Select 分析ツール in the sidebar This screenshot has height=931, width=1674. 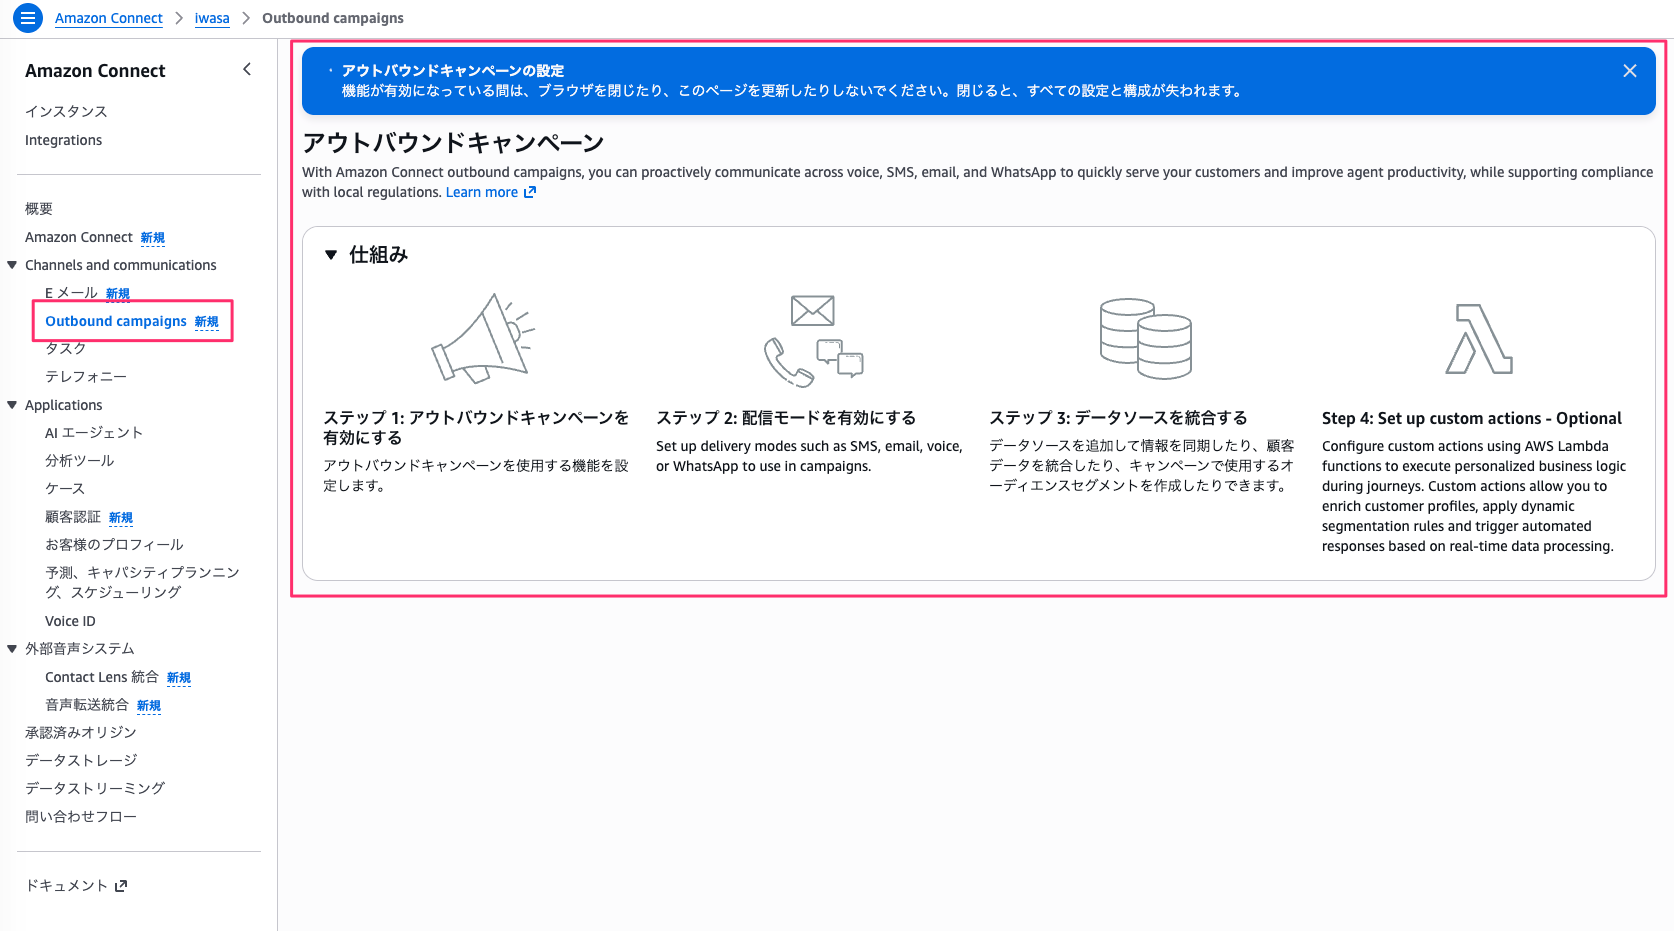click(x=80, y=460)
